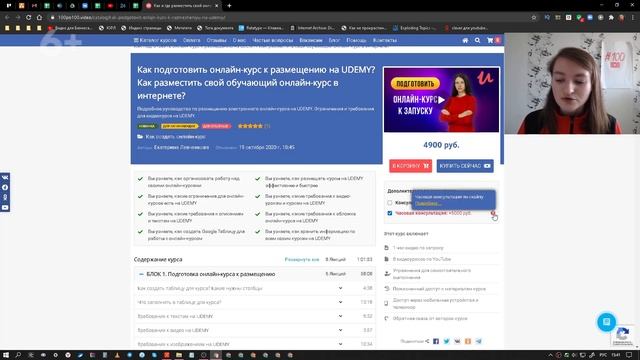The width and height of the screenshot is (640, 360).
Task: Open author Екатерина's profile link
Action: [x=181, y=147]
